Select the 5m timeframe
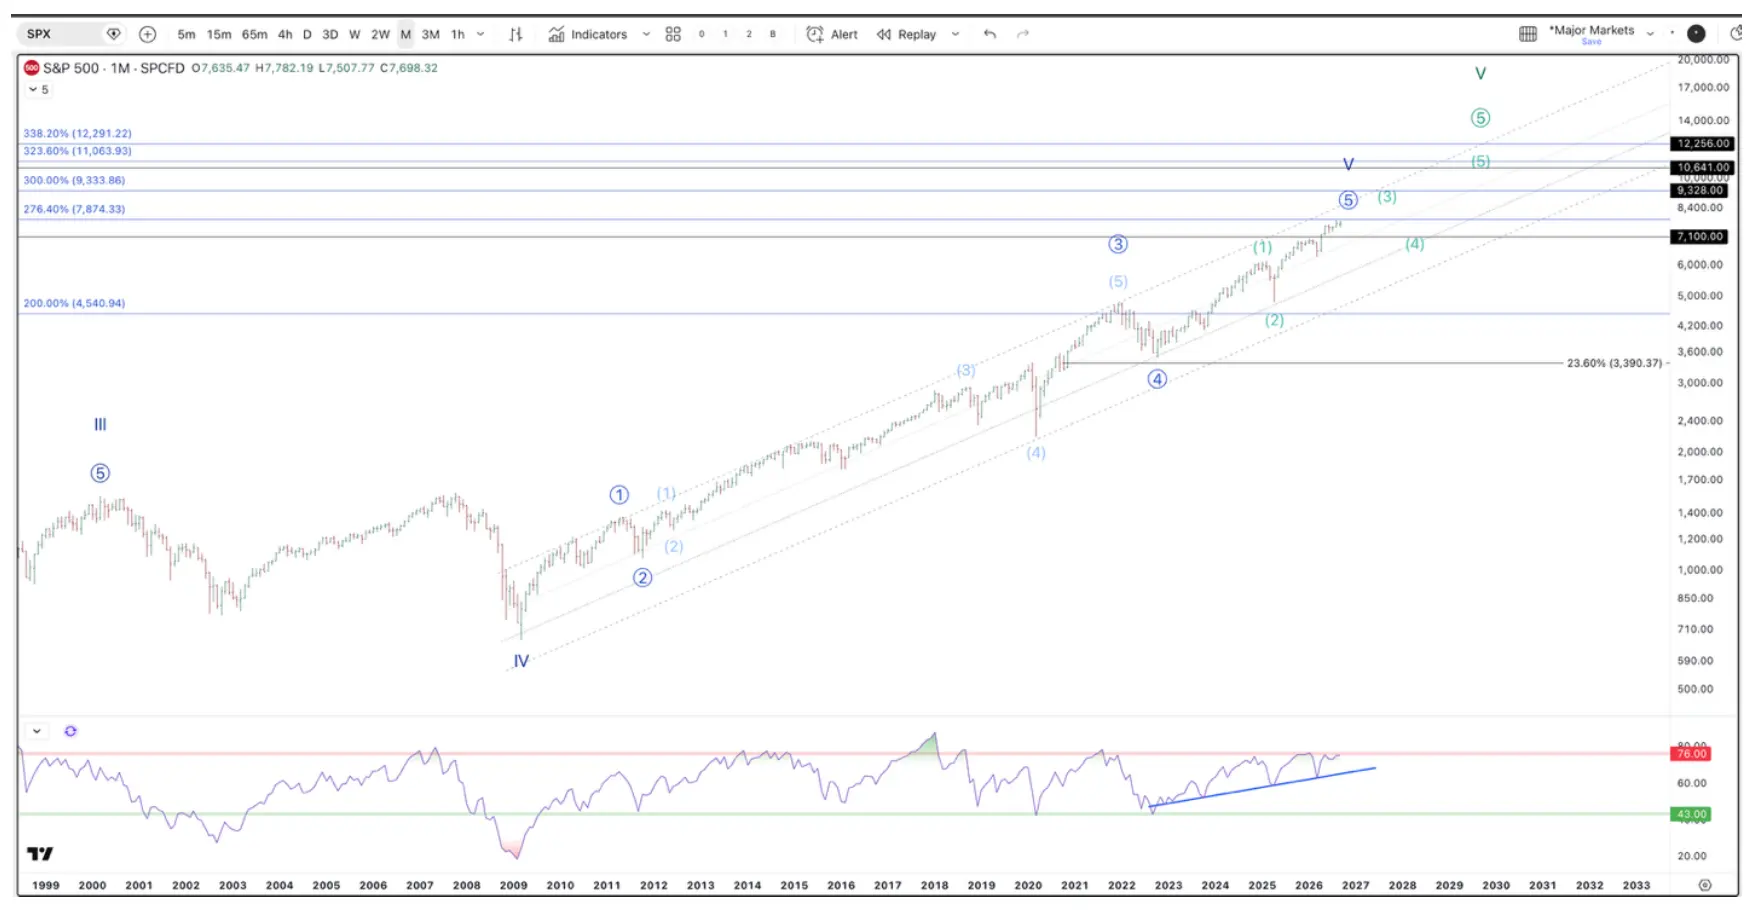The height and width of the screenshot is (910, 1756). (x=186, y=34)
